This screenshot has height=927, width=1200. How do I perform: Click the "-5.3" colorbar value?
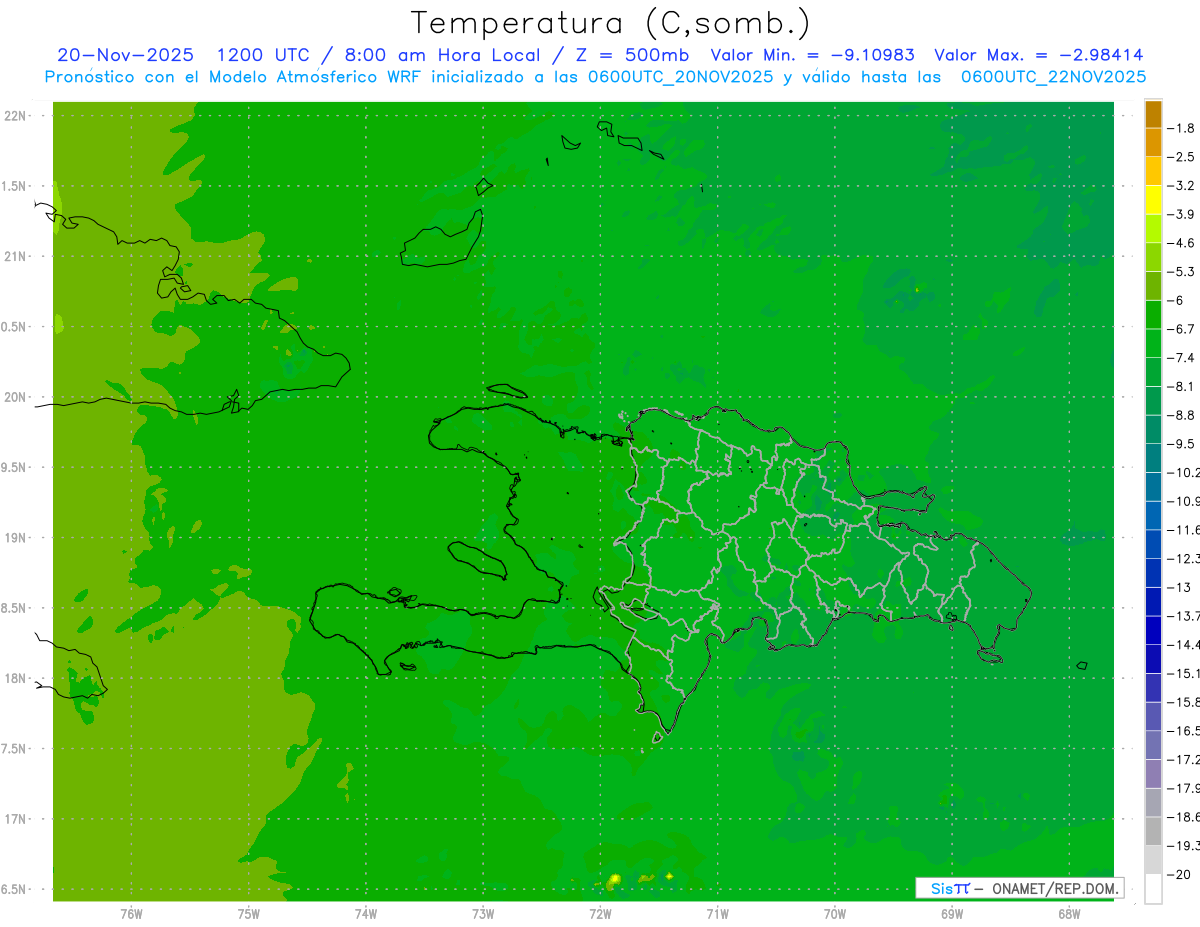click(x=1180, y=271)
